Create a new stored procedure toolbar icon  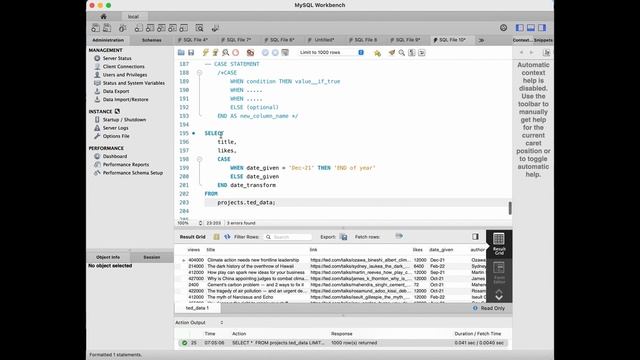pos(173,28)
